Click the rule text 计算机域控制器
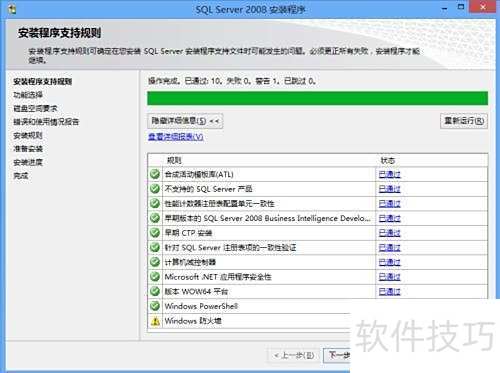The width and height of the screenshot is (500, 373). coord(190,262)
